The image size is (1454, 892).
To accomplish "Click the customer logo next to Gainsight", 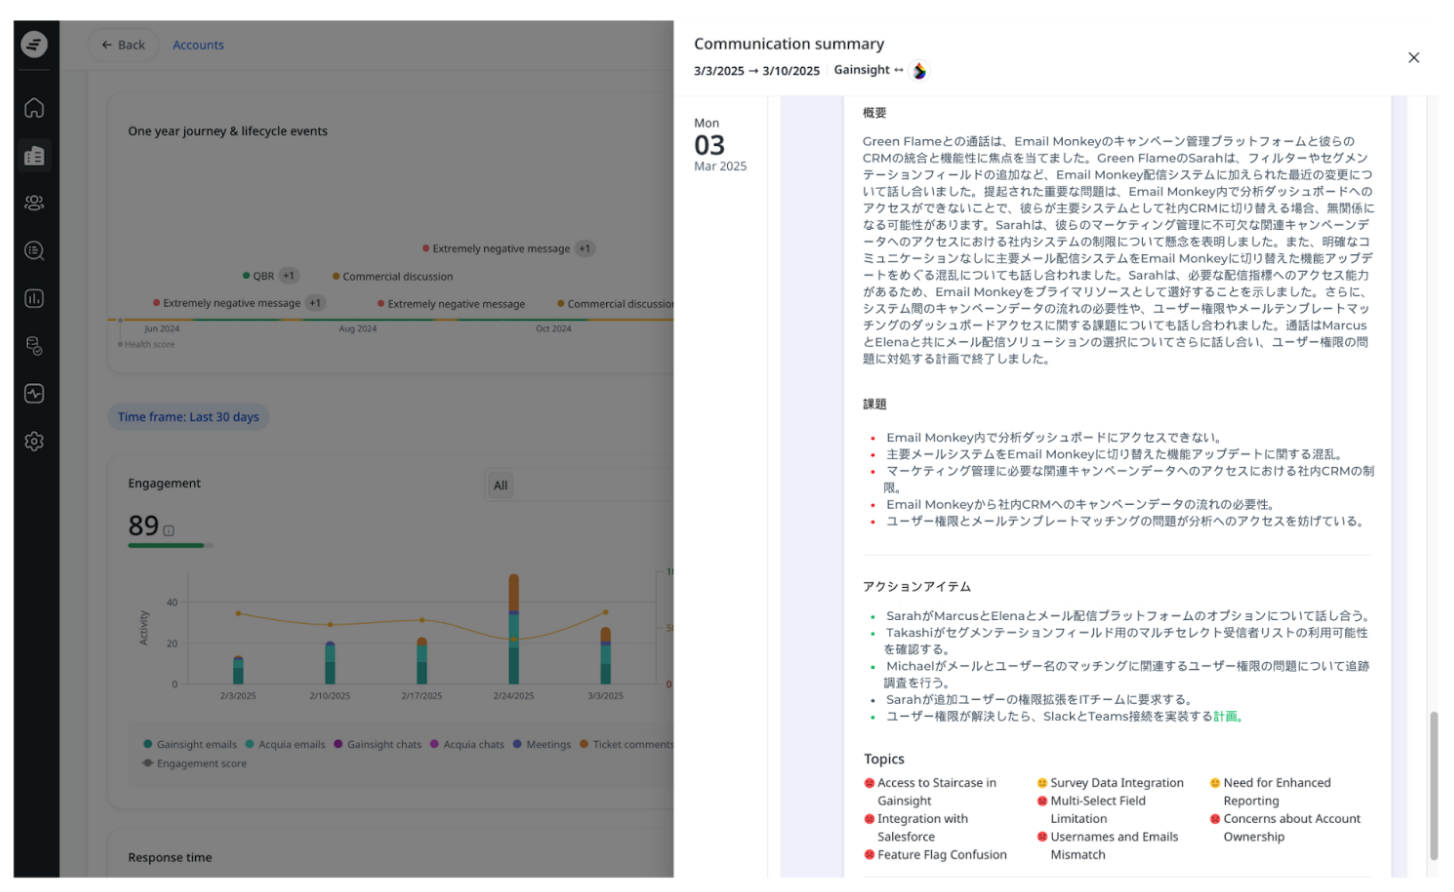I will coord(920,71).
